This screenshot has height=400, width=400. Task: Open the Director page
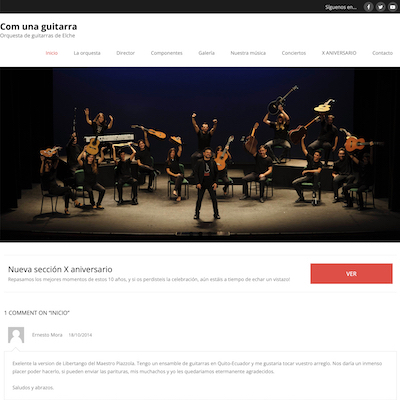coord(125,53)
